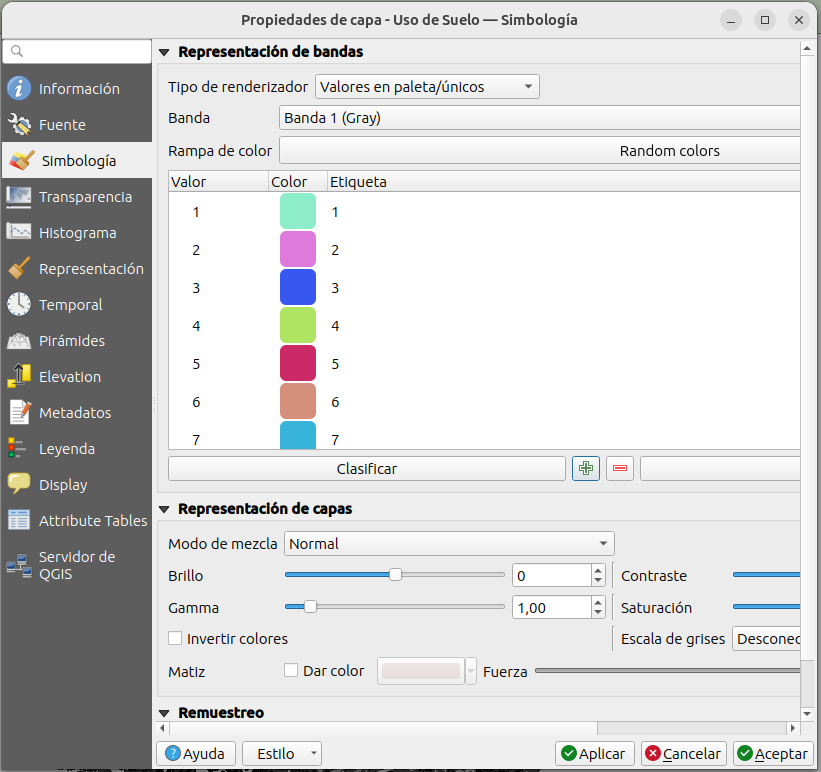
Task: Switch to the Transparencia tab
Action: click(x=85, y=197)
